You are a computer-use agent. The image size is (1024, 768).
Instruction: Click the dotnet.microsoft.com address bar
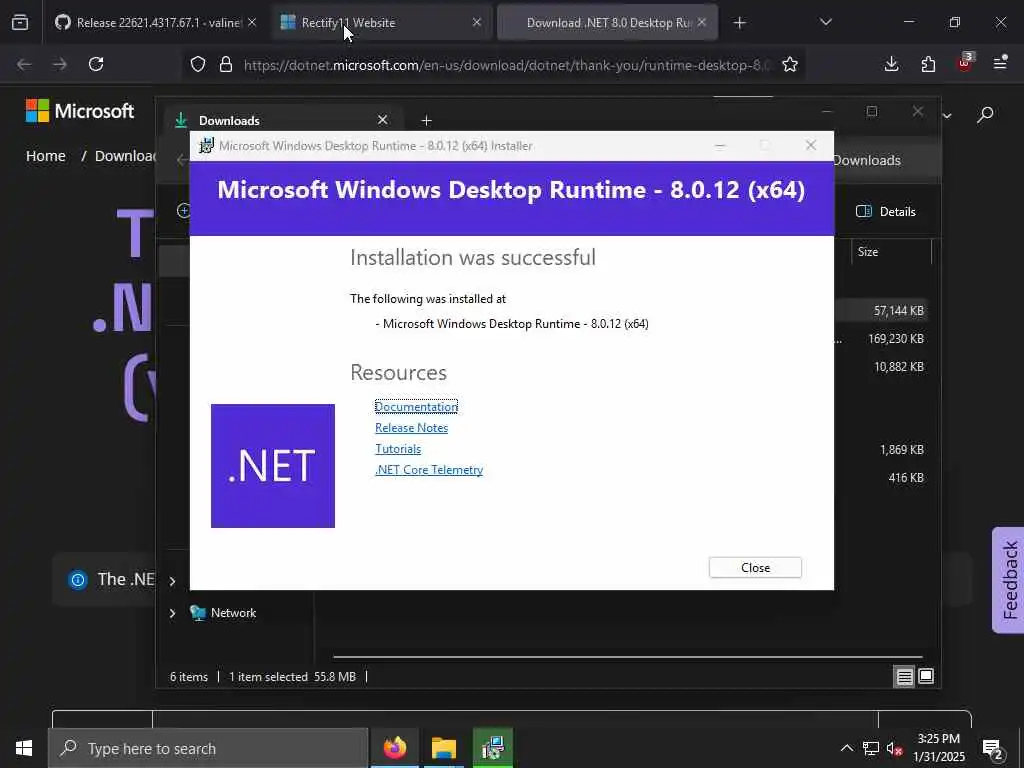tap(506, 65)
